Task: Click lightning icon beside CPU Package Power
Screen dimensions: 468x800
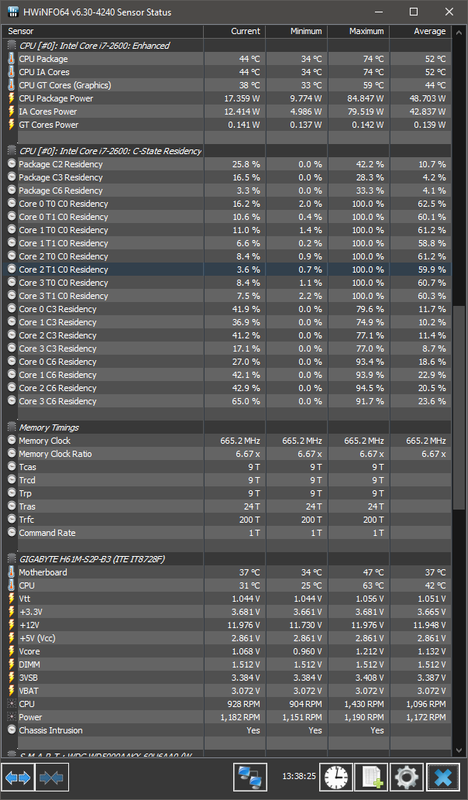Action: [x=11, y=98]
